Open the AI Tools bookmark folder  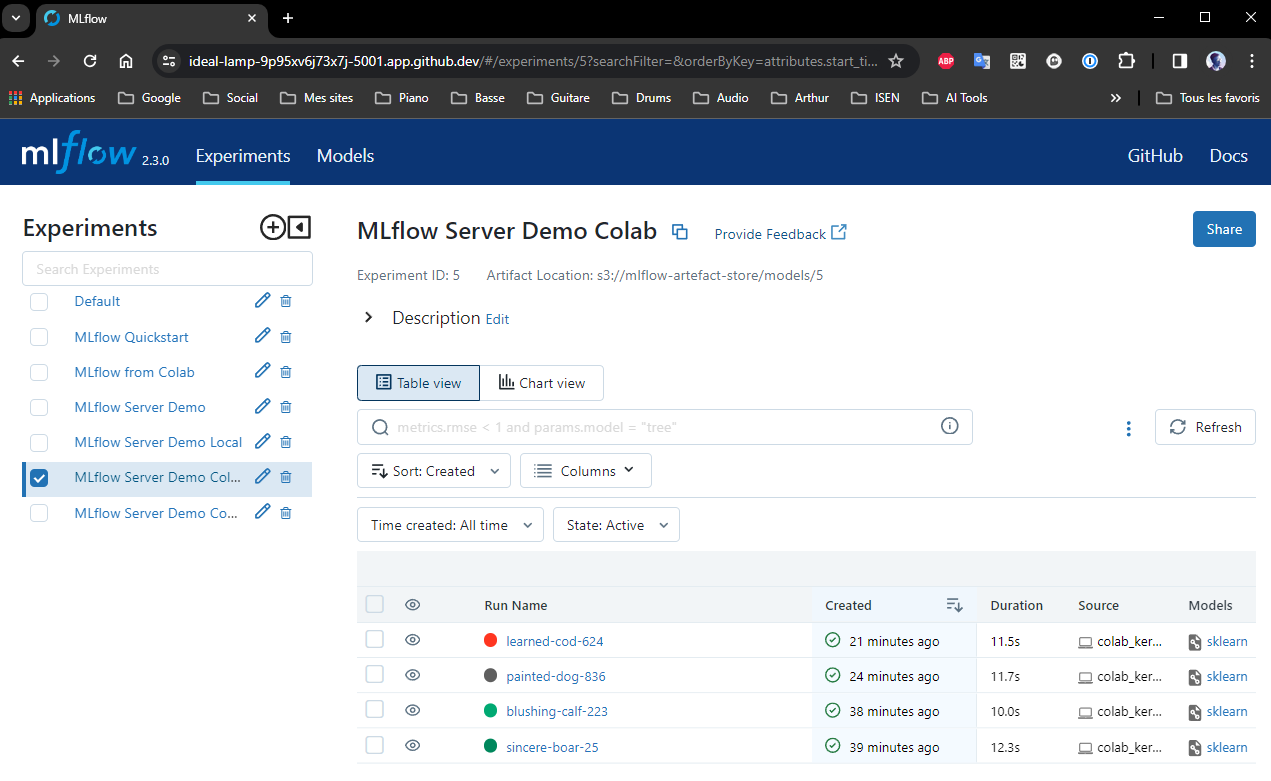[954, 98]
